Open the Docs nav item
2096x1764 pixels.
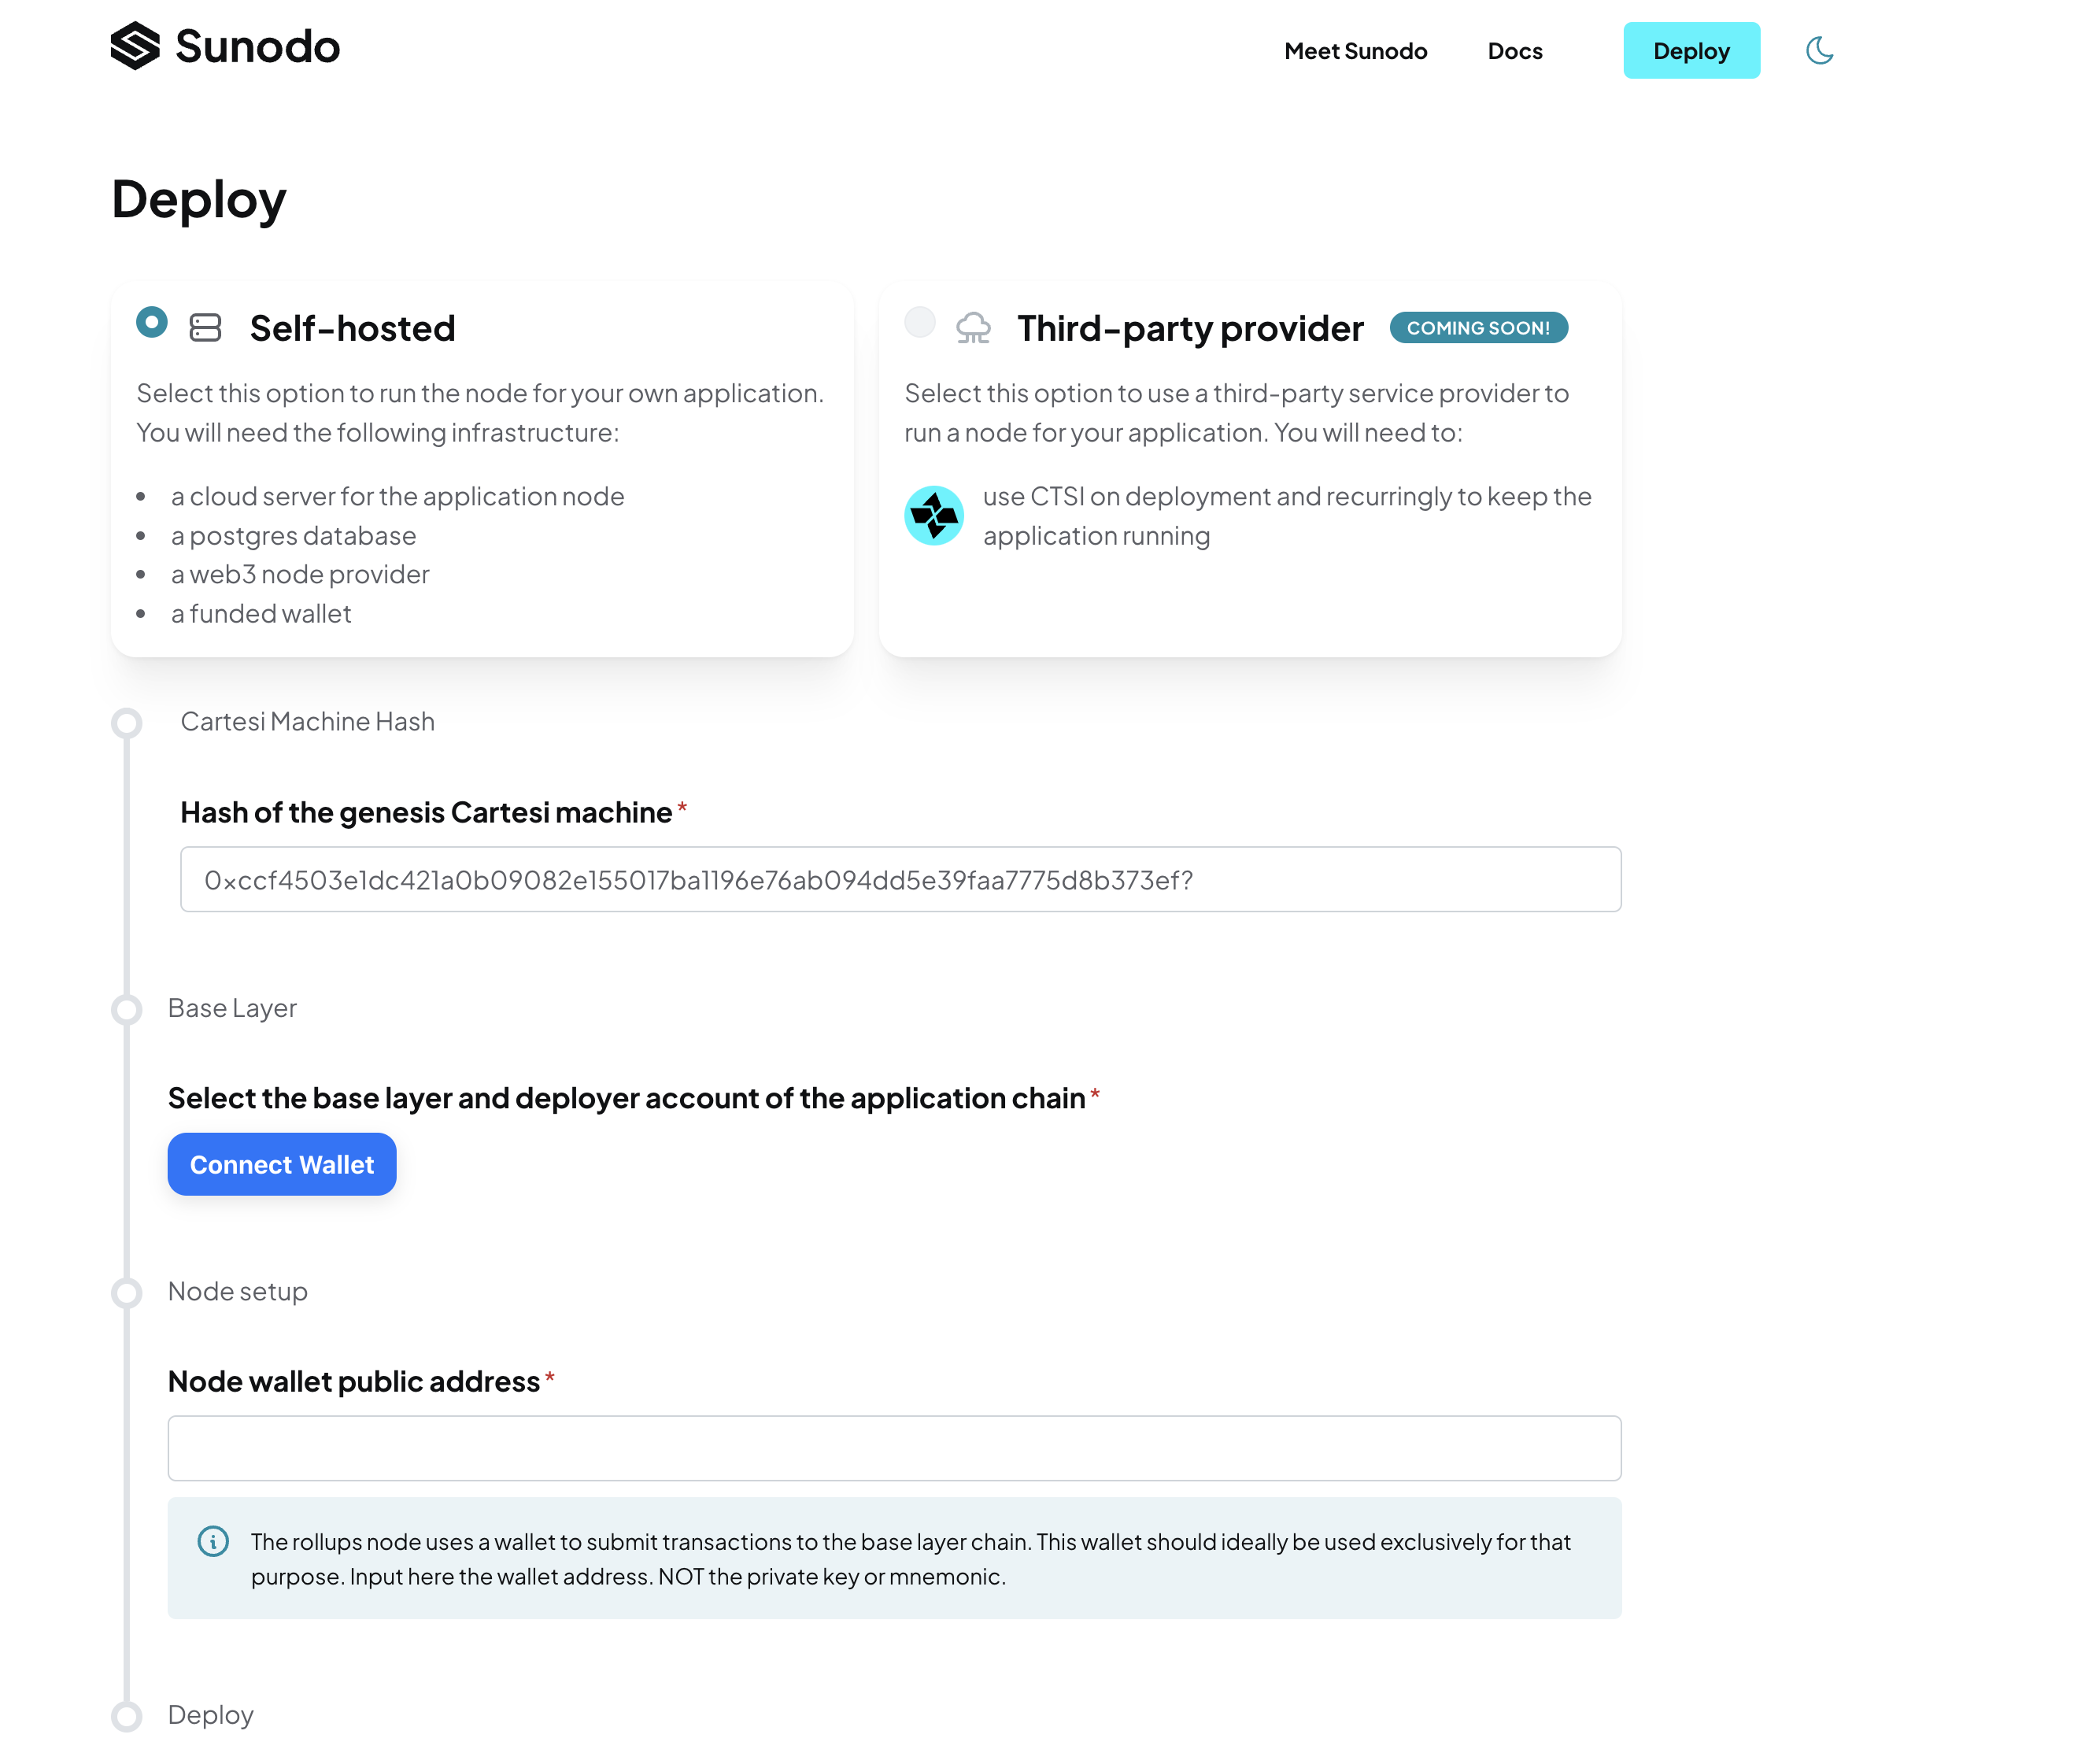tap(1514, 51)
